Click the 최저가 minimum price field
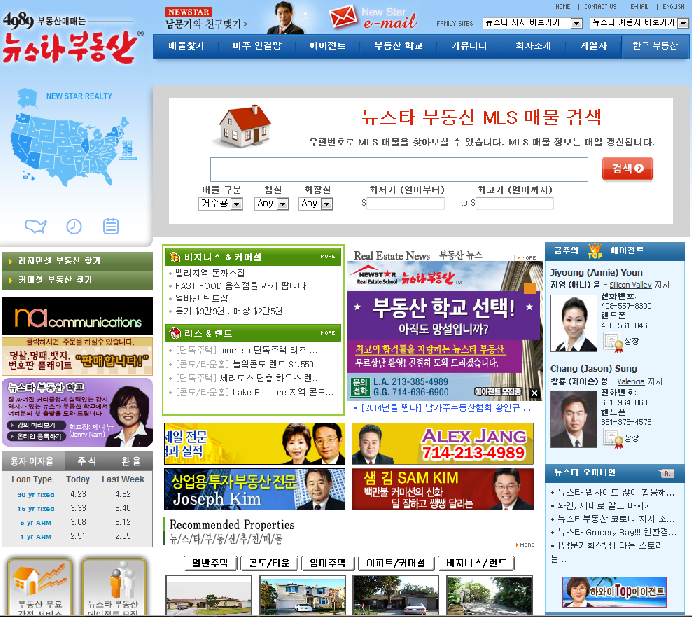The height and width of the screenshot is (617, 692). tap(406, 203)
